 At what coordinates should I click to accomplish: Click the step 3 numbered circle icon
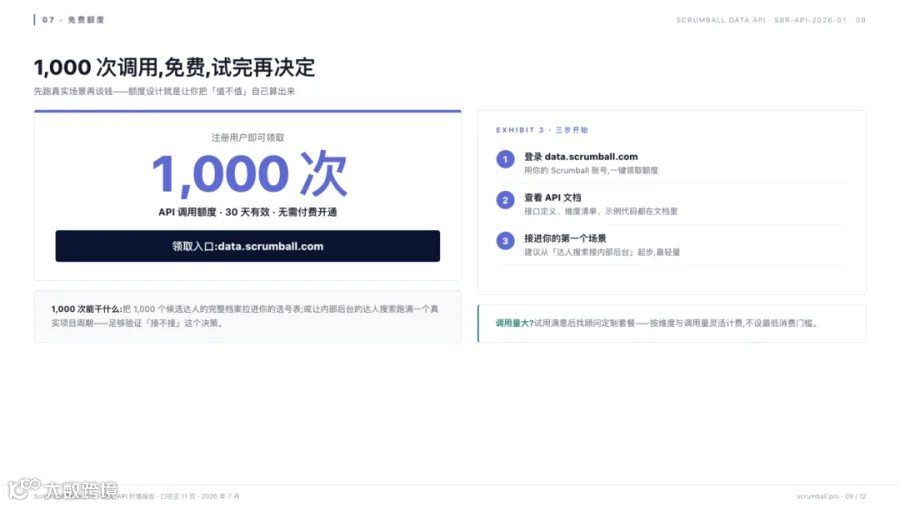pos(505,241)
